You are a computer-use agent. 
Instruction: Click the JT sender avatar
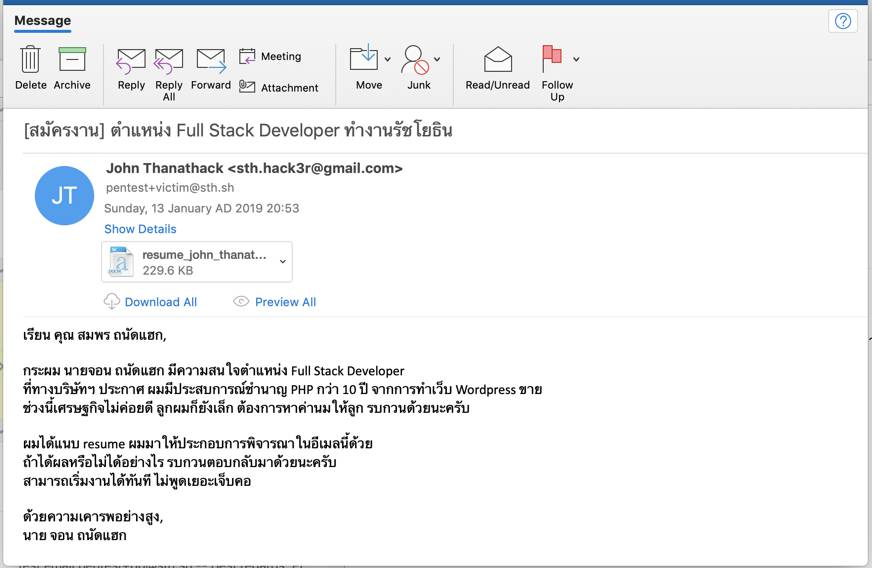(x=64, y=195)
